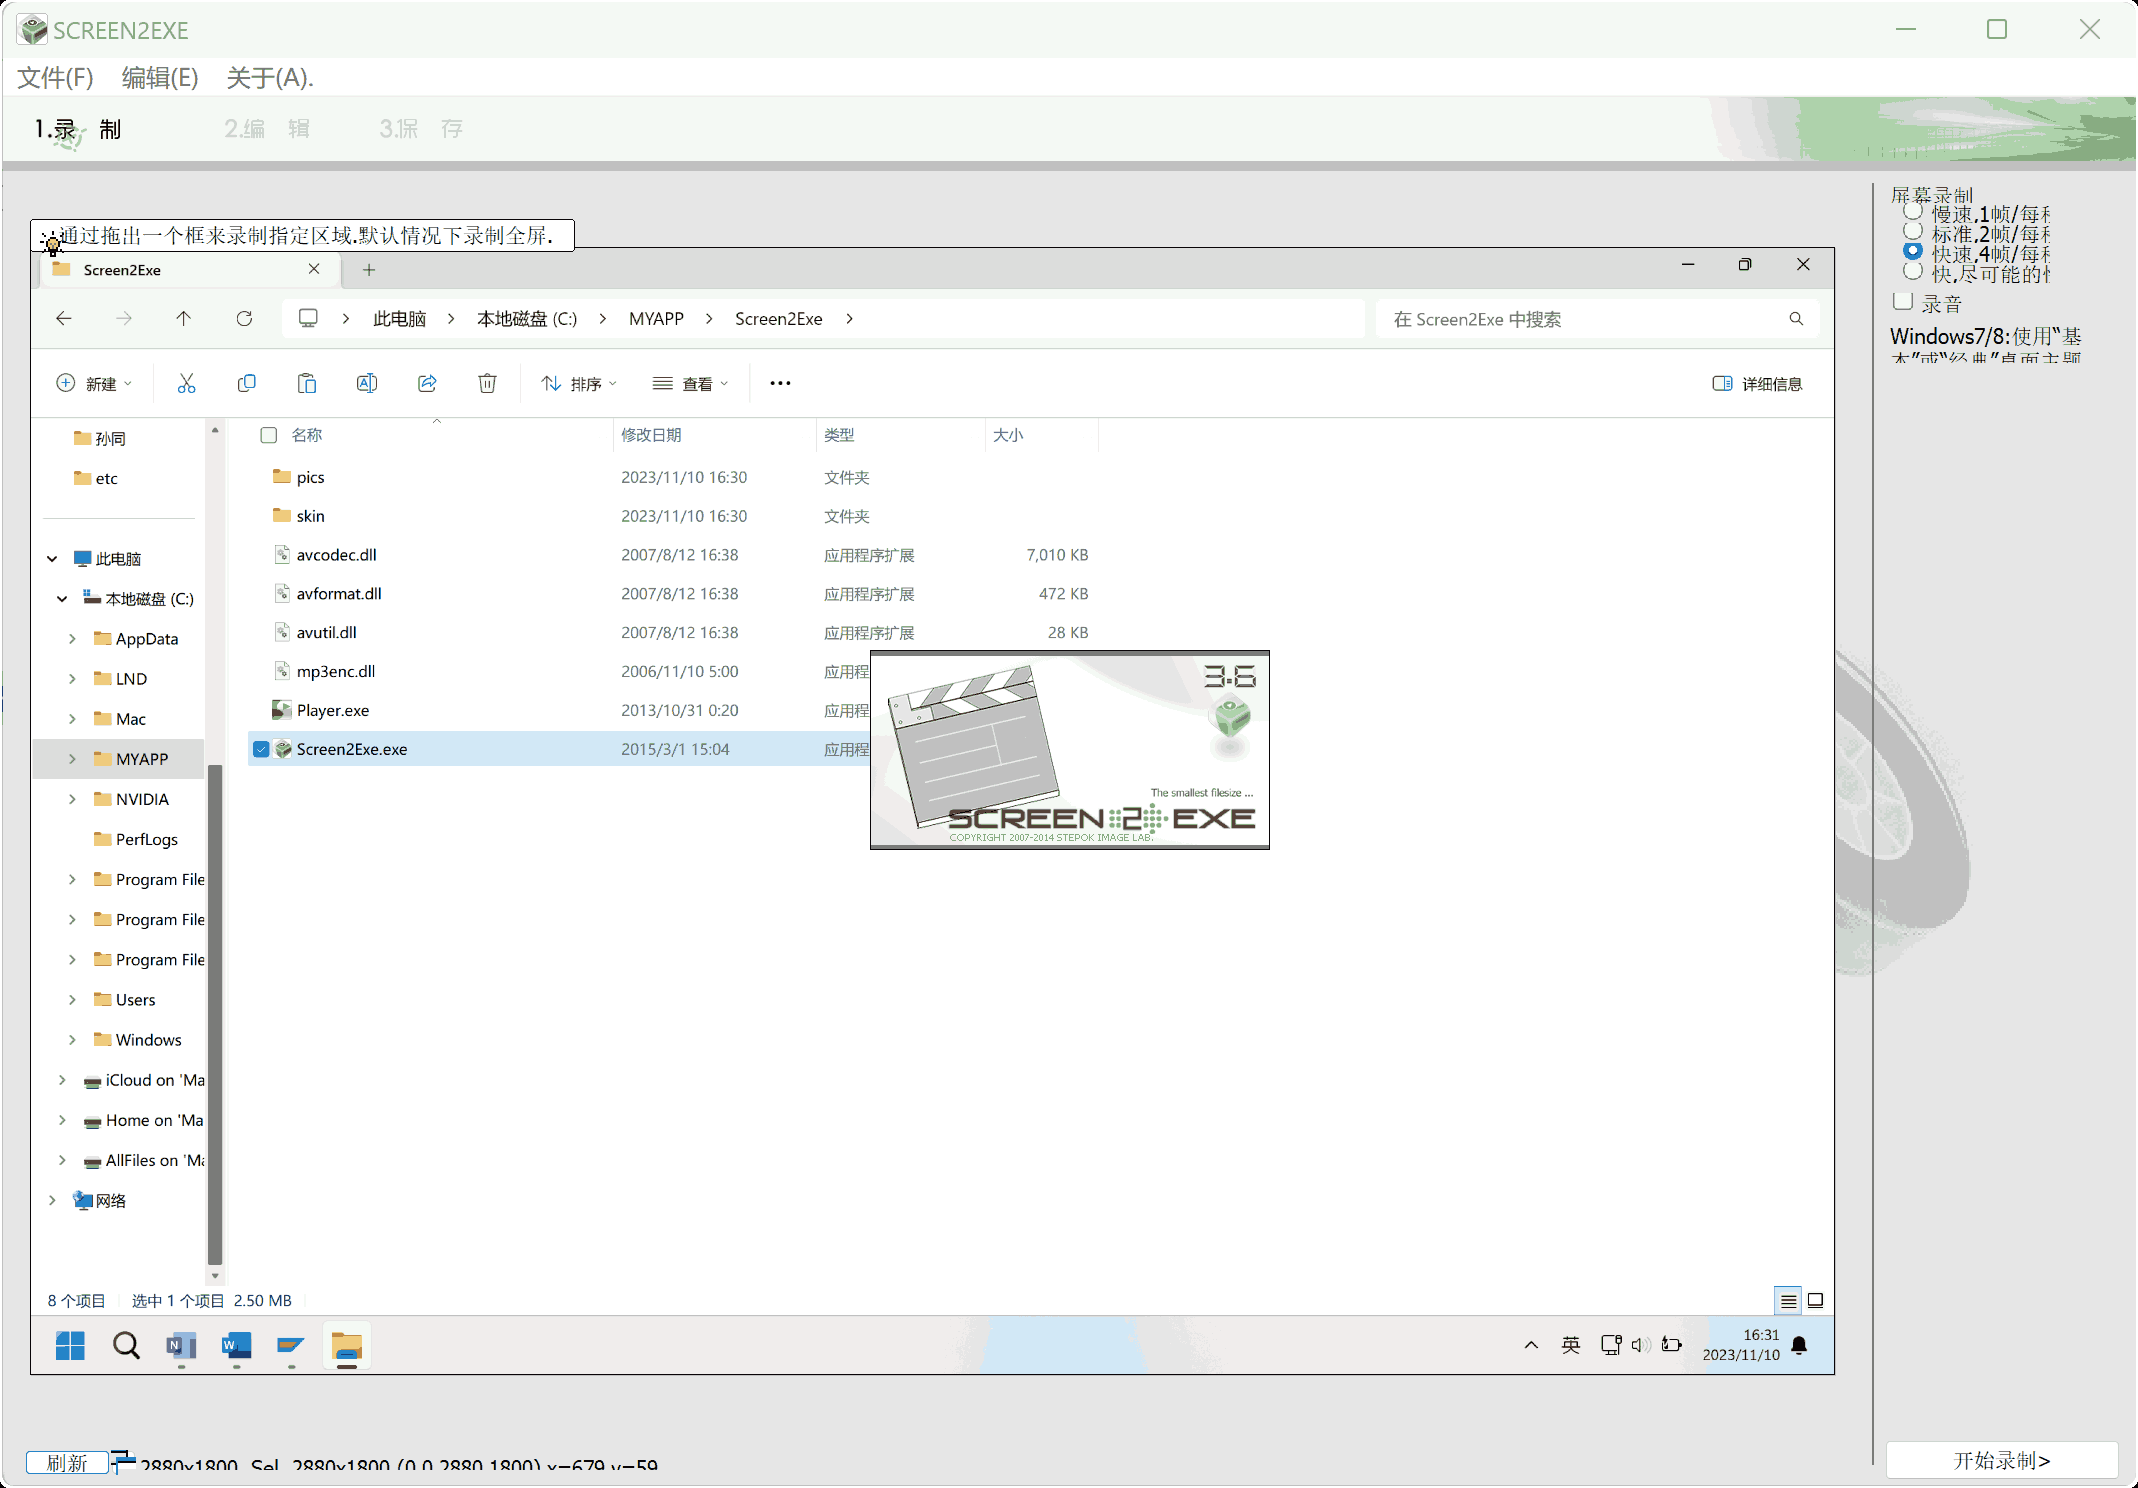Click the 新建 button in the toolbar
Screen dimensions: 2138x1488
point(94,383)
